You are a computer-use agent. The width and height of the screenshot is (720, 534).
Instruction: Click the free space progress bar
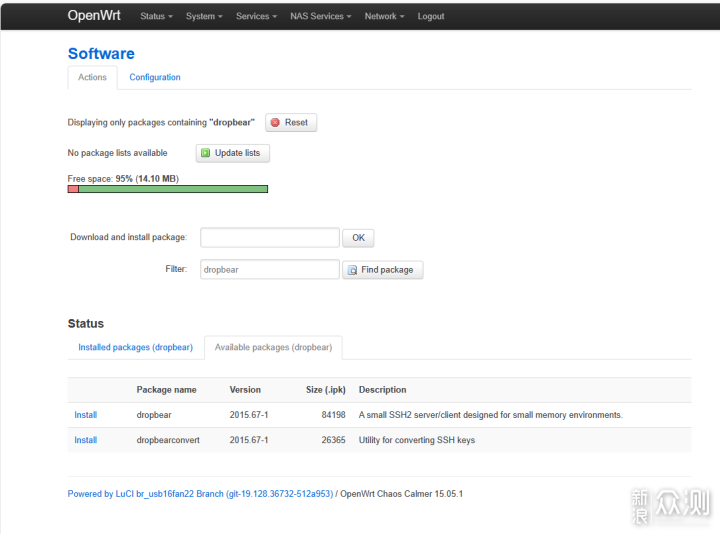[168, 189]
